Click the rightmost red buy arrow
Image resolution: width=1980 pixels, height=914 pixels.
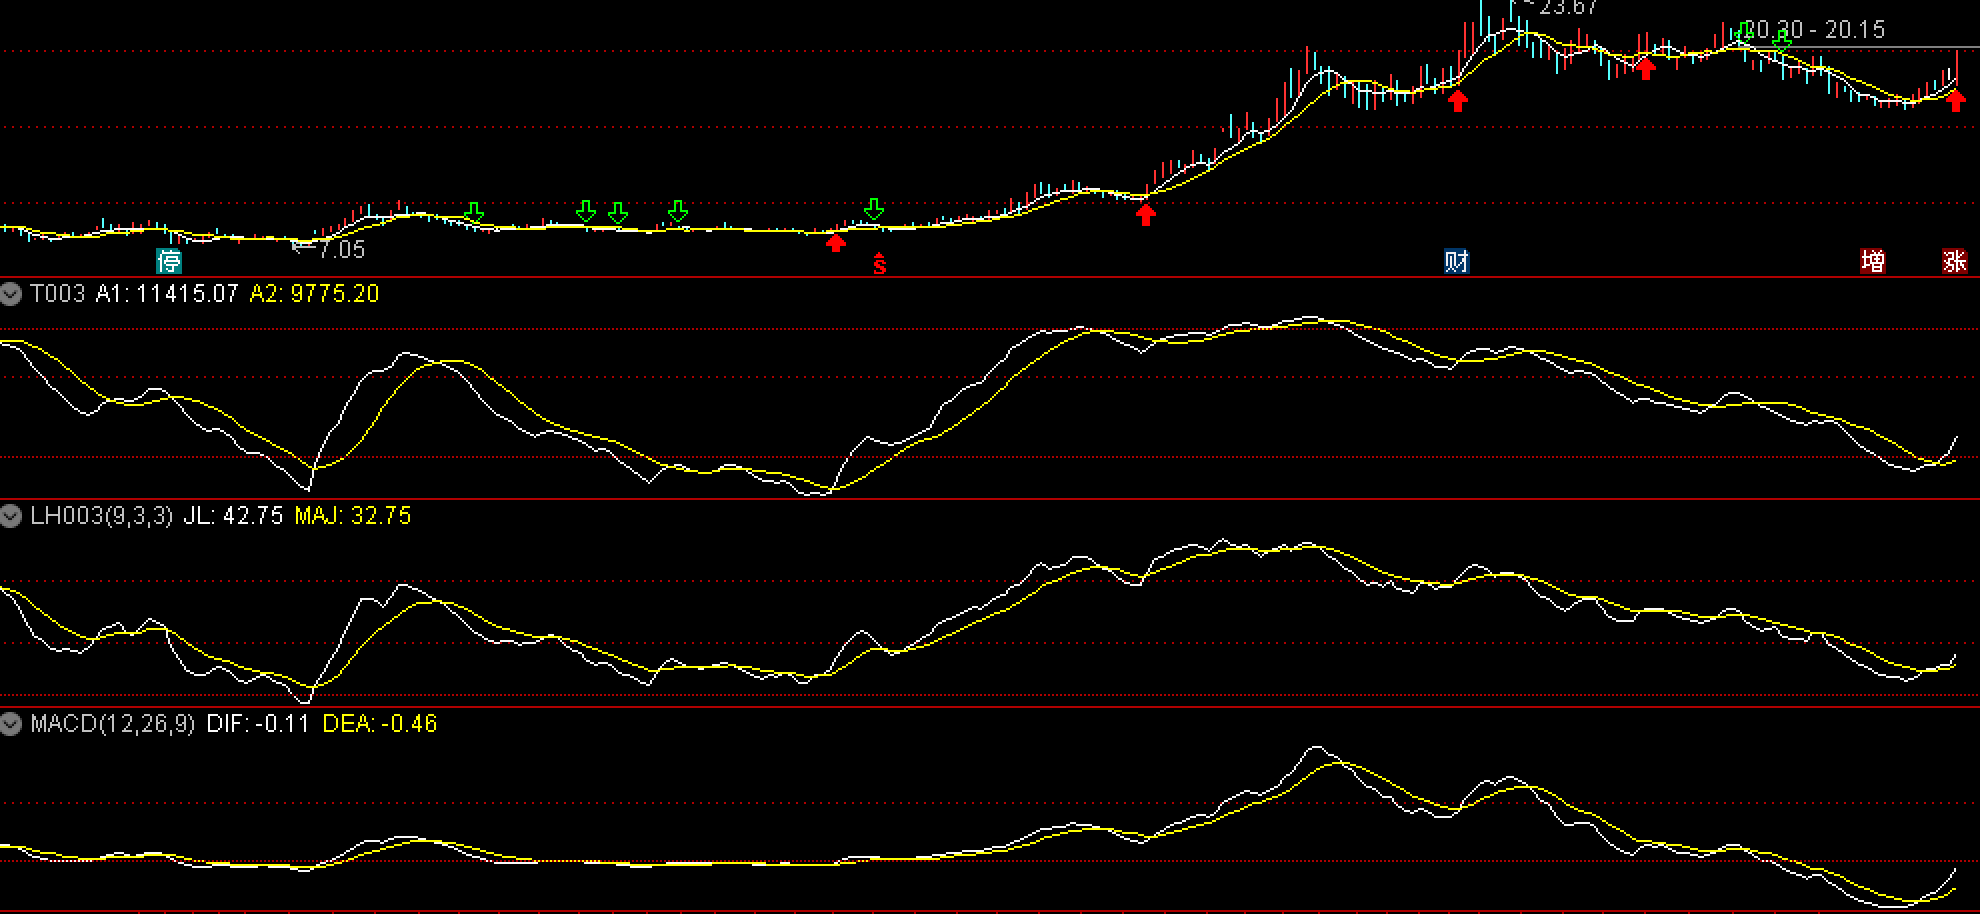click(x=1956, y=100)
